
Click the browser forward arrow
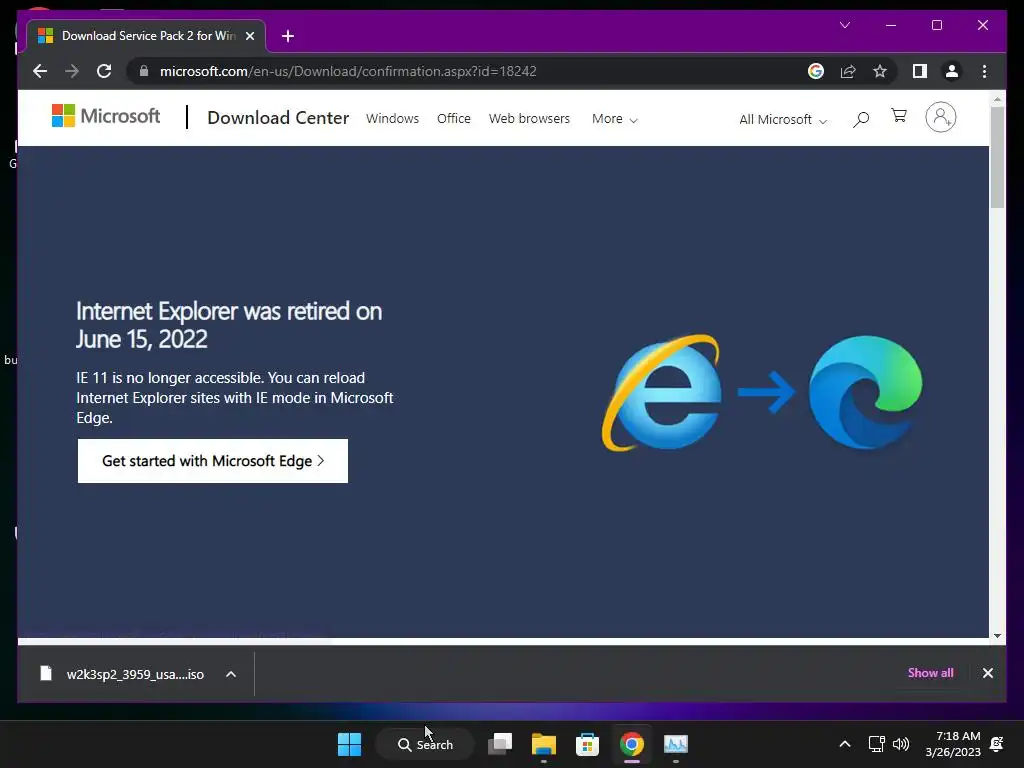pyautogui.click(x=72, y=71)
